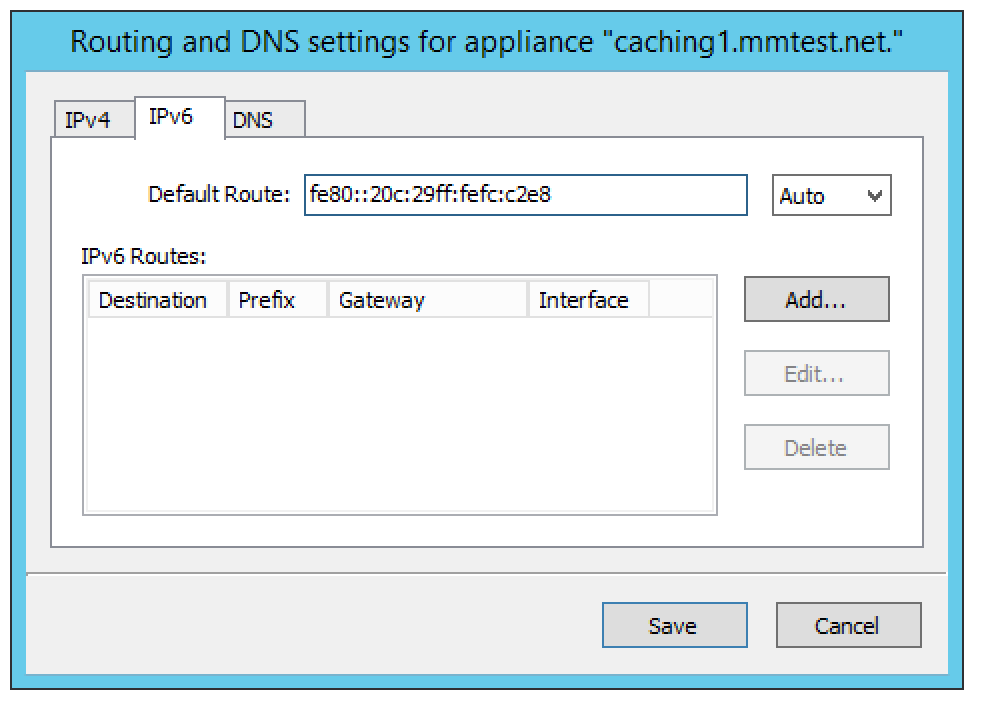Screen dimensions: 986x706
Task: Click the disabled Delete button
Action: 815,448
